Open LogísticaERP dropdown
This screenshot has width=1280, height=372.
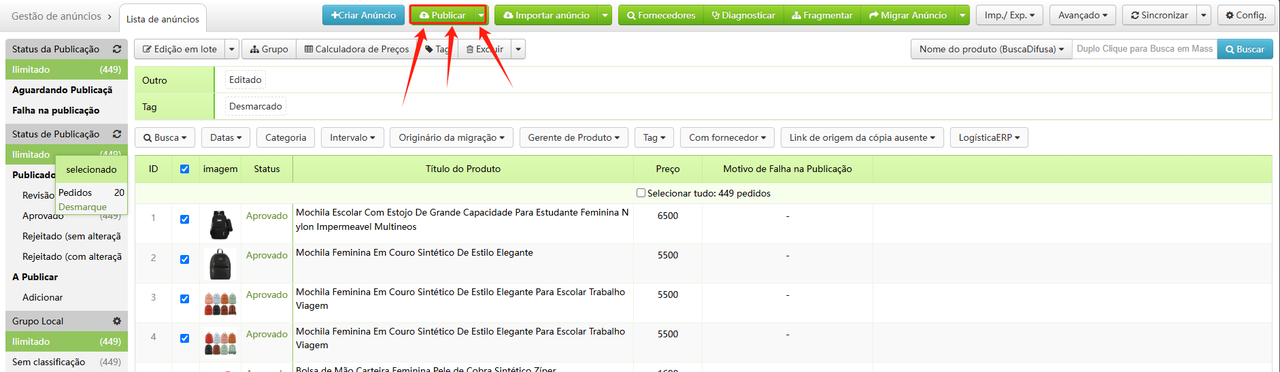(988, 137)
